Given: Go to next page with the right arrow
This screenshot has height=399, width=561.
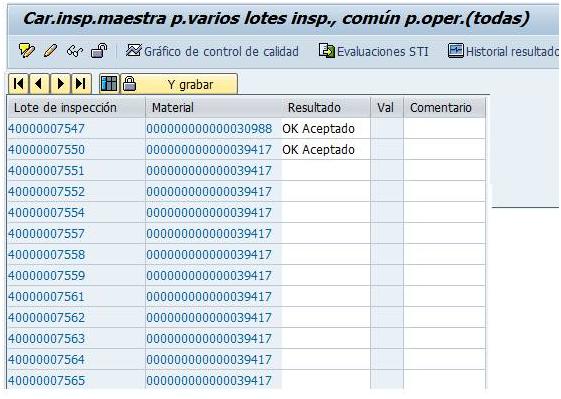Looking at the screenshot, I should tap(60, 84).
